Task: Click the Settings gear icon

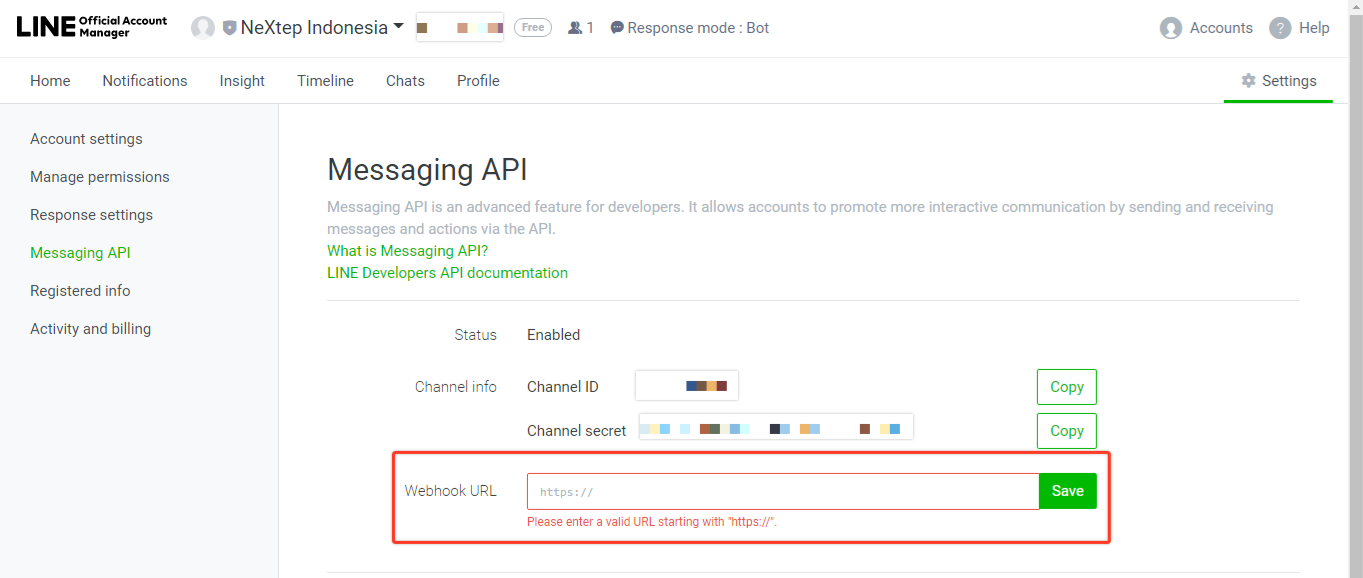Action: pos(1248,81)
